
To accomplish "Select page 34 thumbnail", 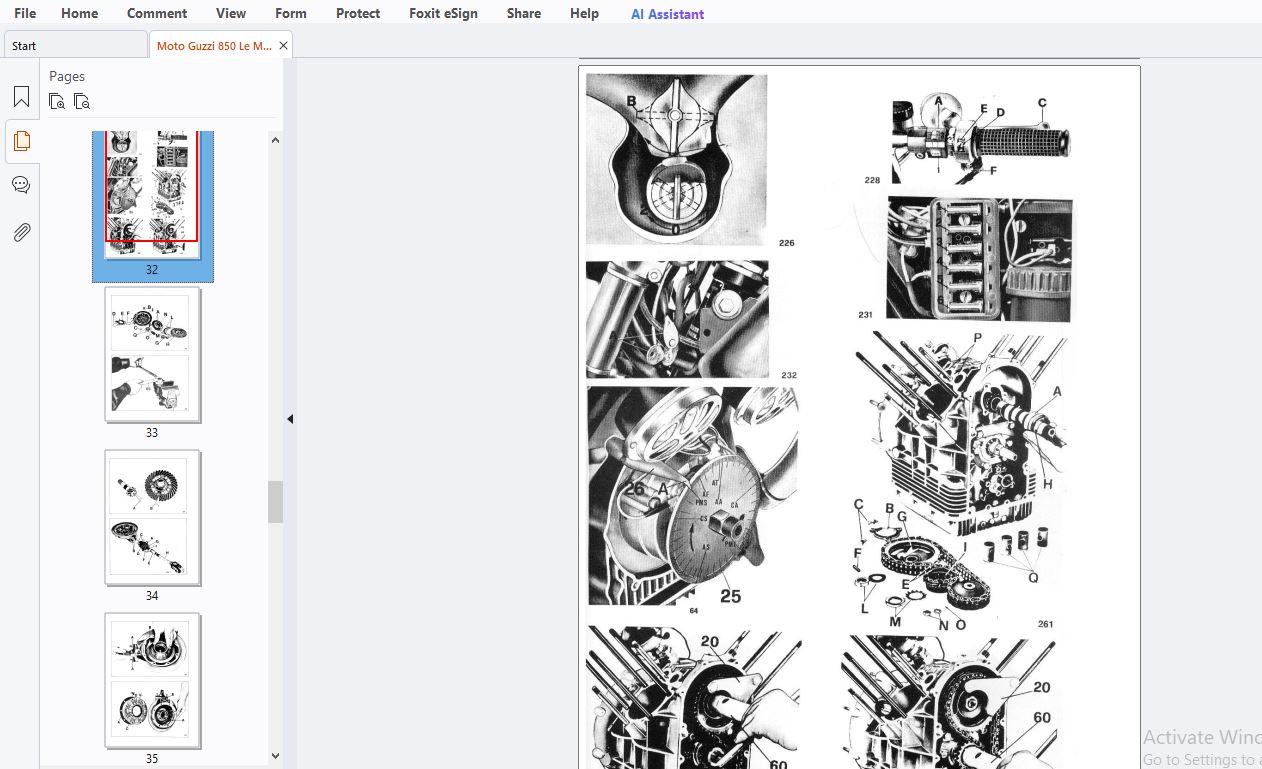I will (152, 517).
